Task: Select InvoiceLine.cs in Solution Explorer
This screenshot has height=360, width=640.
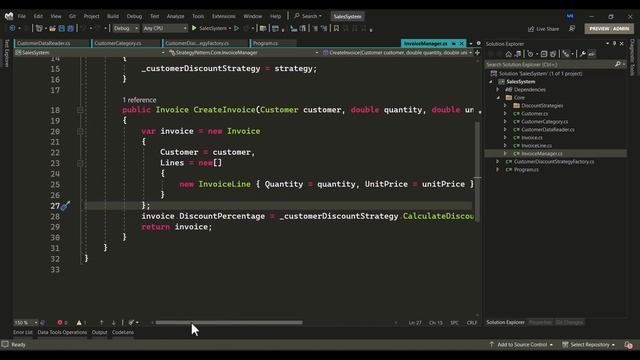Action: (536, 146)
